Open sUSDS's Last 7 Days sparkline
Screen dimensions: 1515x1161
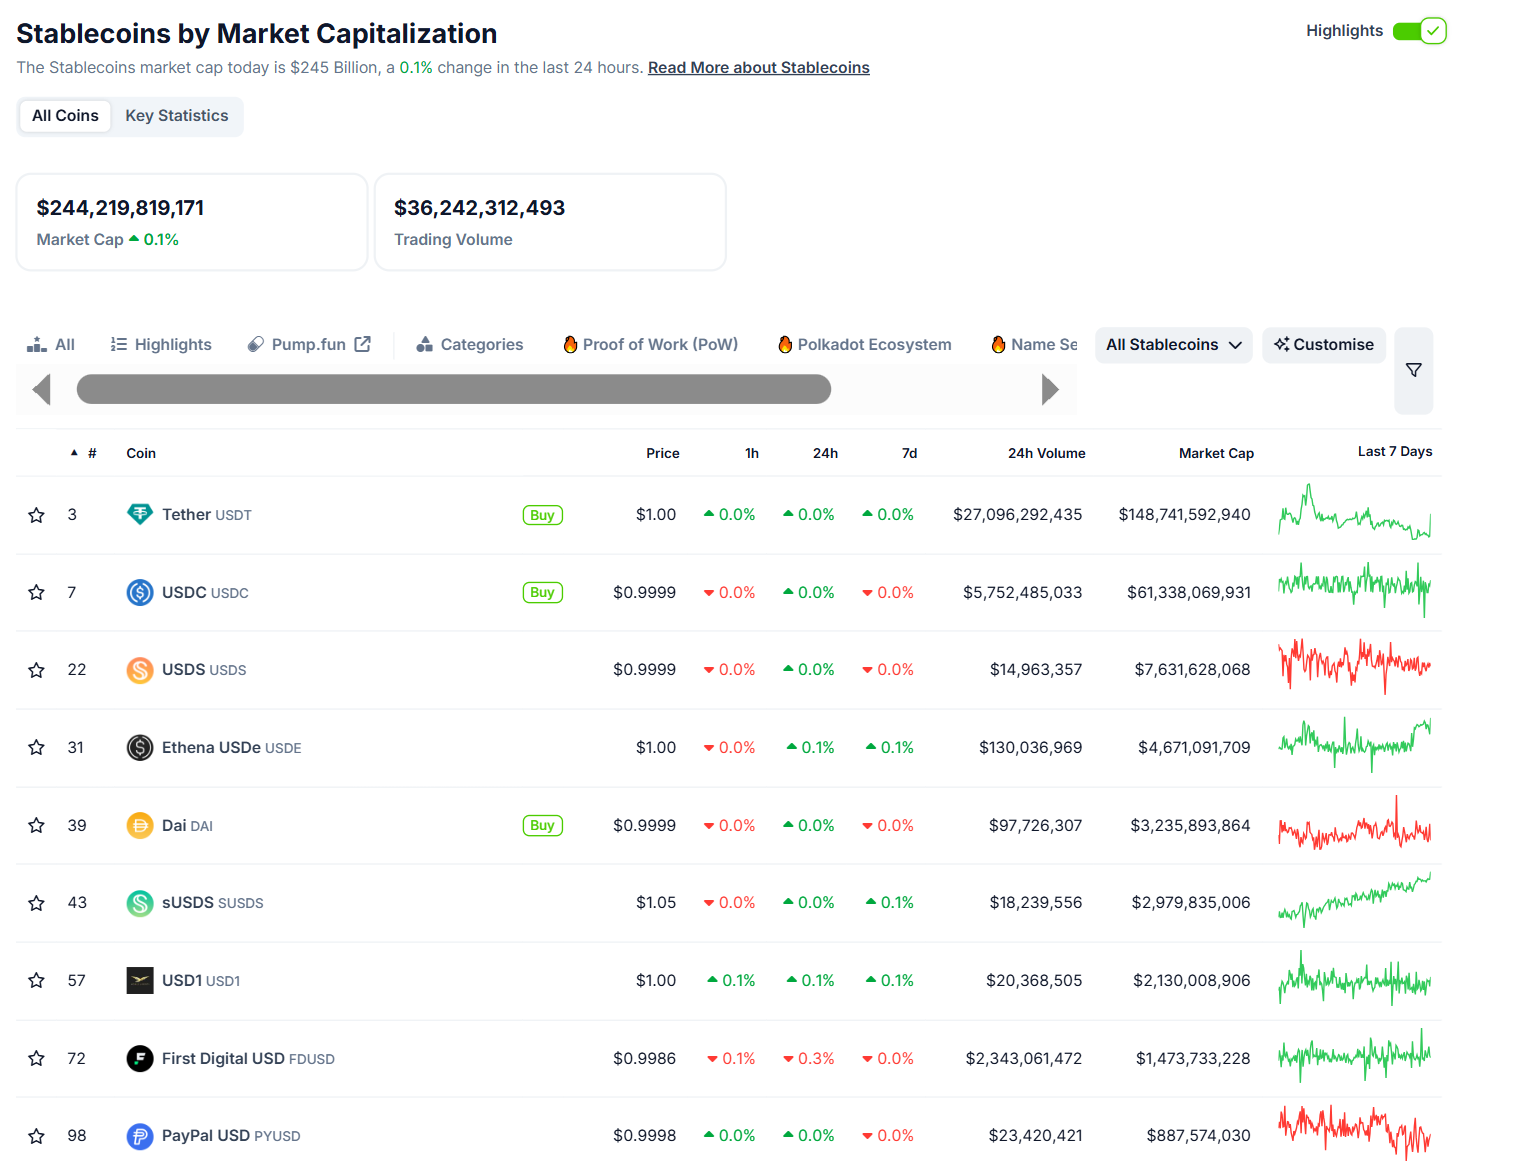tap(1355, 901)
